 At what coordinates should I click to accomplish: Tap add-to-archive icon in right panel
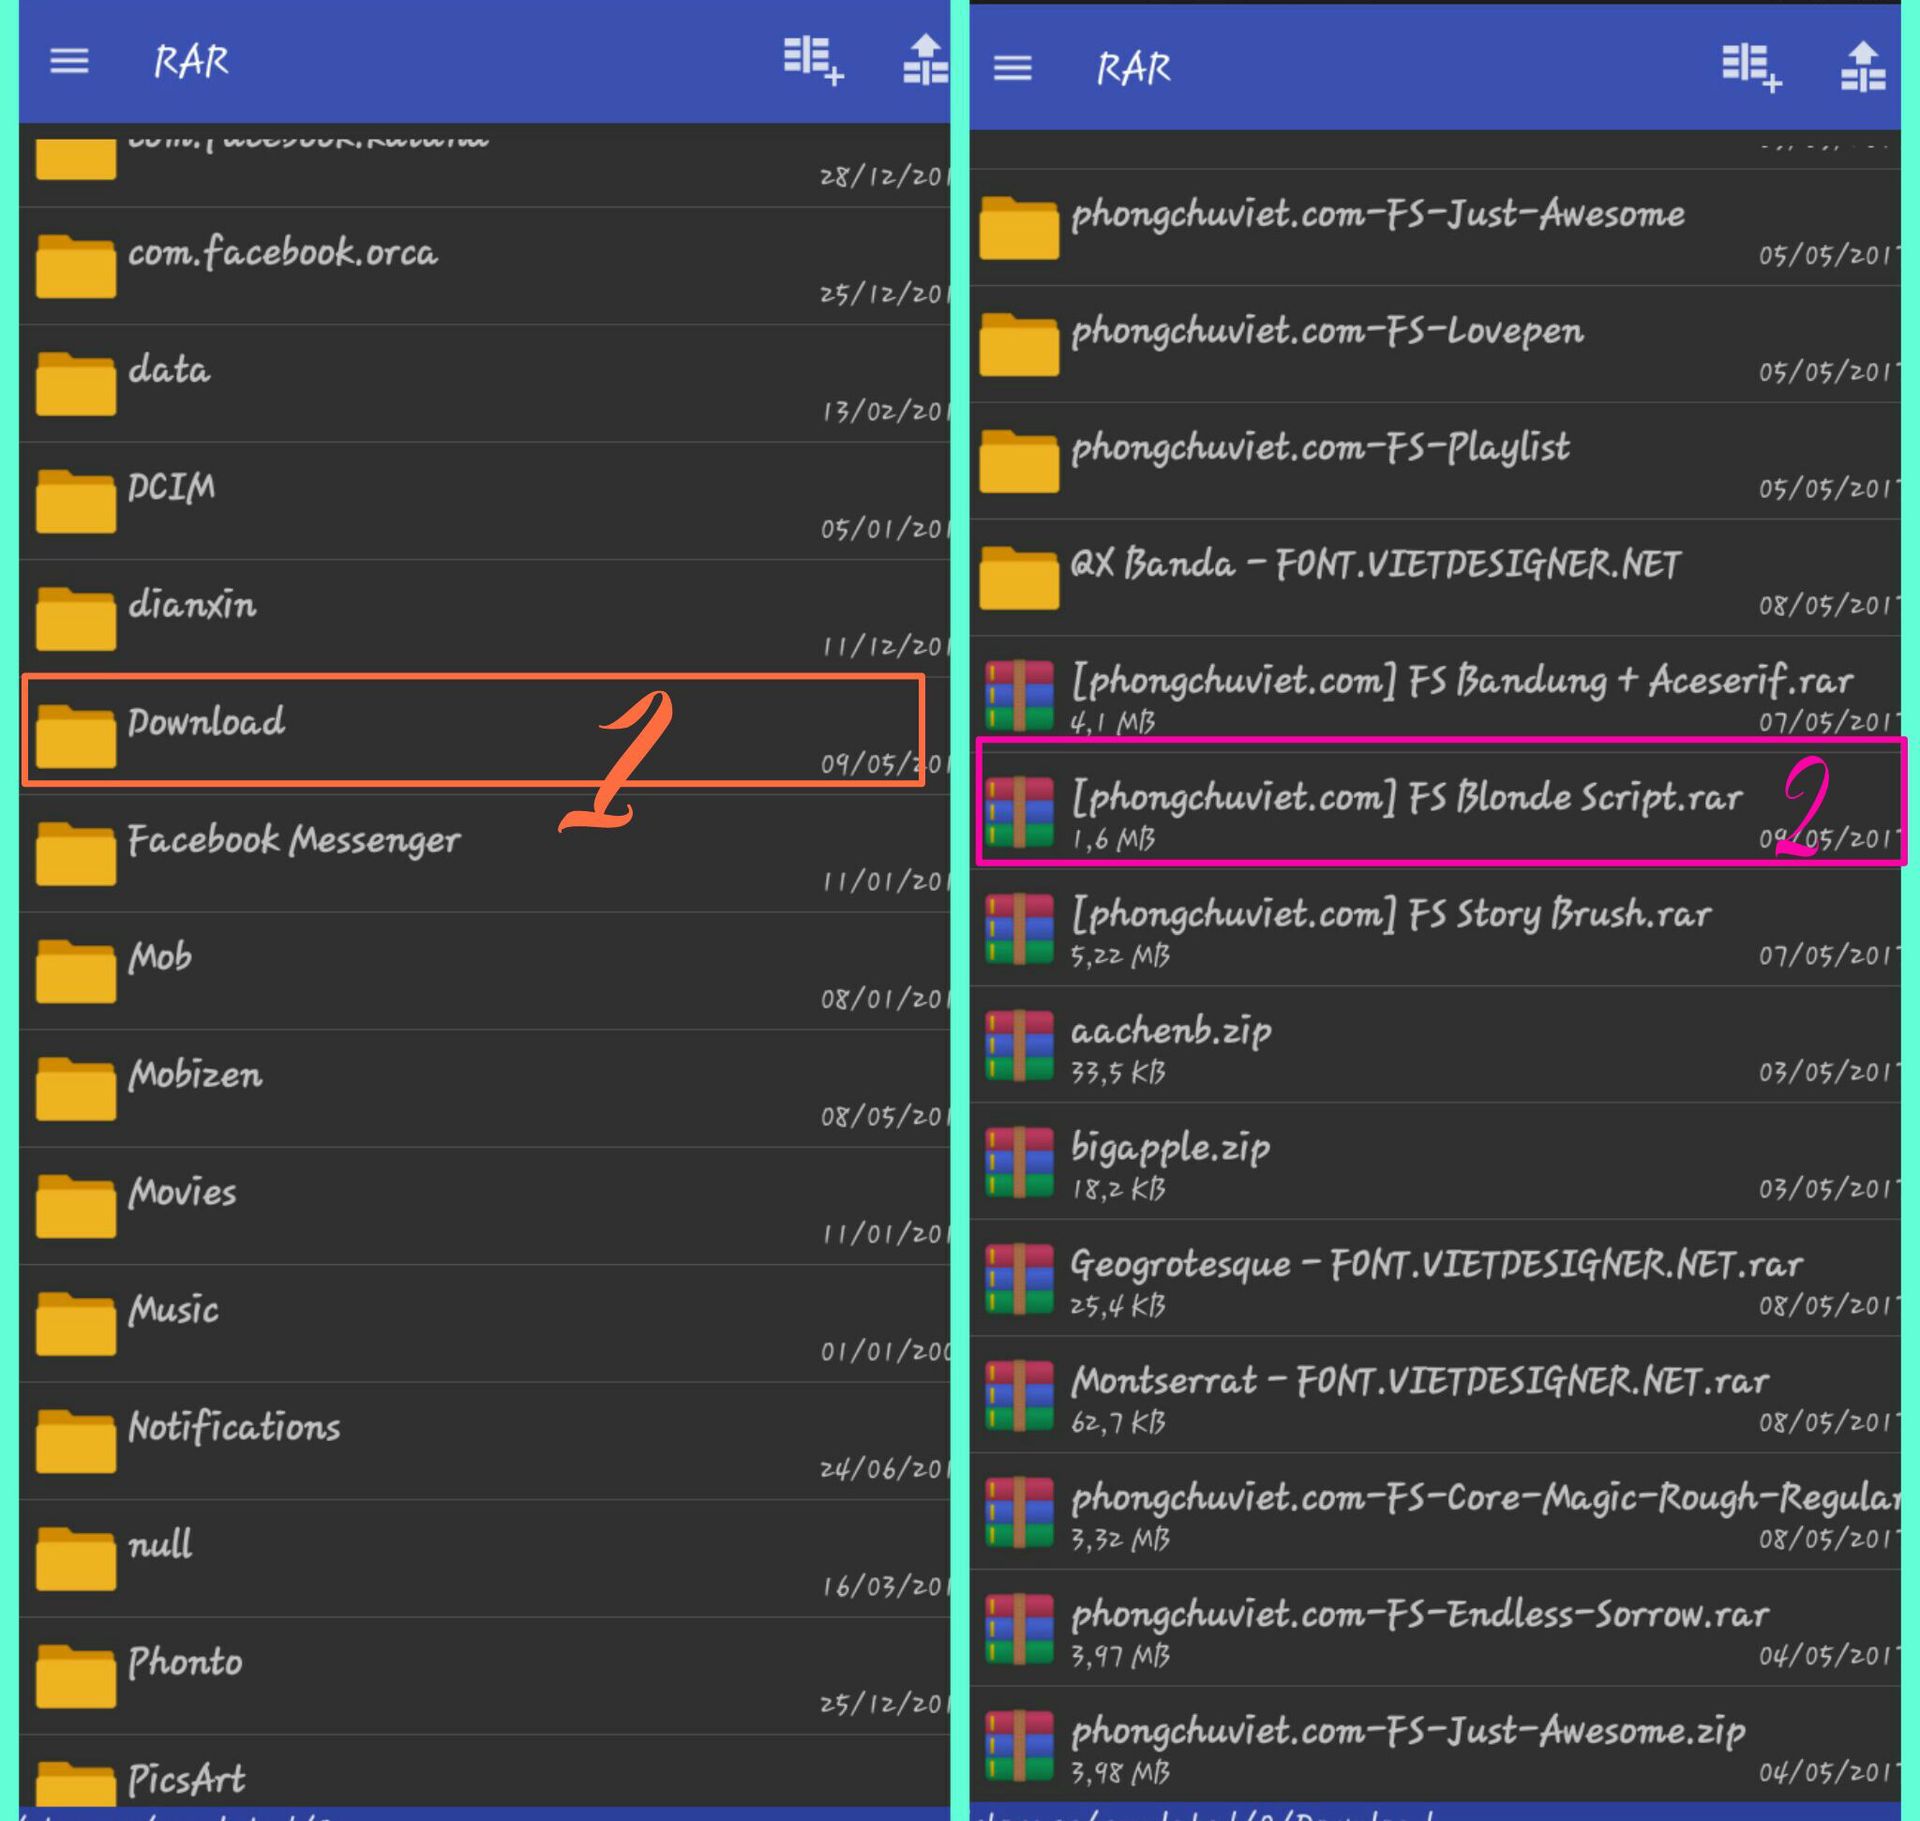pyautogui.click(x=1750, y=67)
